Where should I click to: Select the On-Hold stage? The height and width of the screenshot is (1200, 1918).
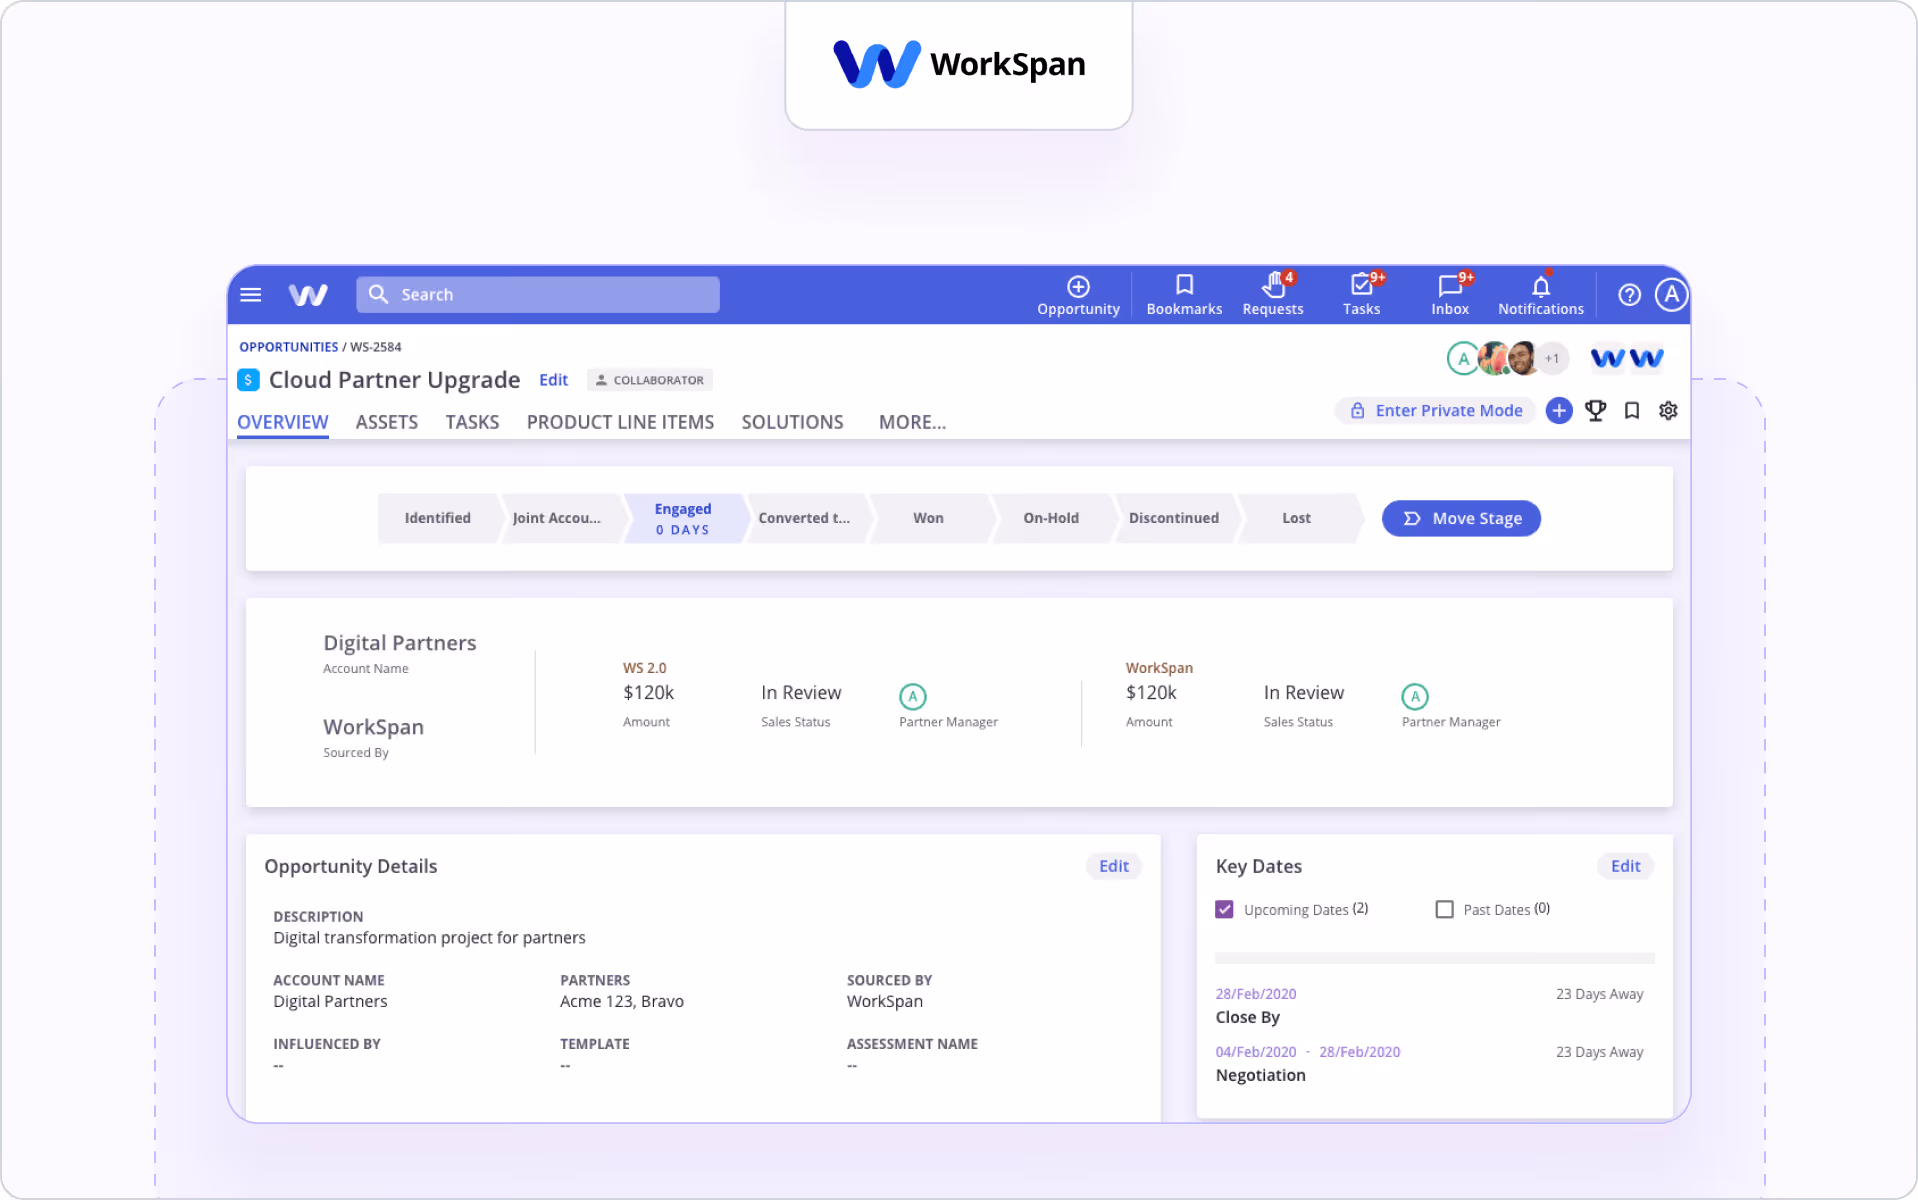[1051, 518]
